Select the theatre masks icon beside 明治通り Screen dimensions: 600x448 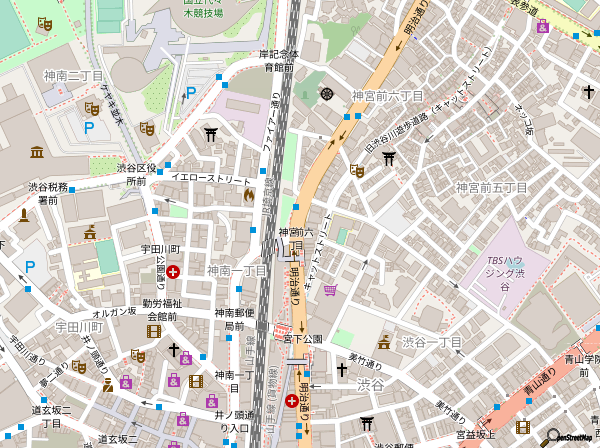[356, 170]
